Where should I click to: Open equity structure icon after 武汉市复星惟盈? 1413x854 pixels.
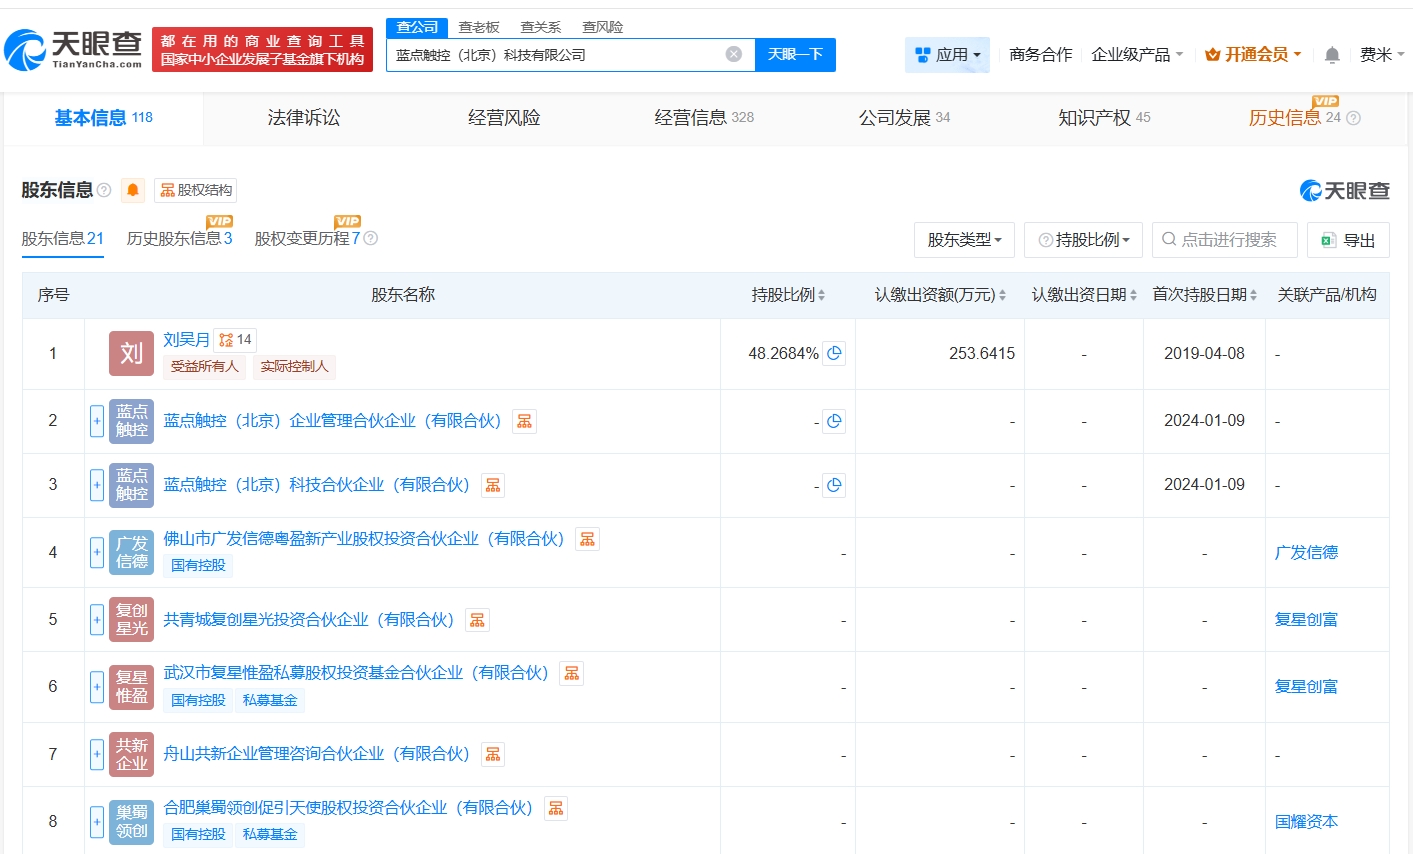pos(572,673)
